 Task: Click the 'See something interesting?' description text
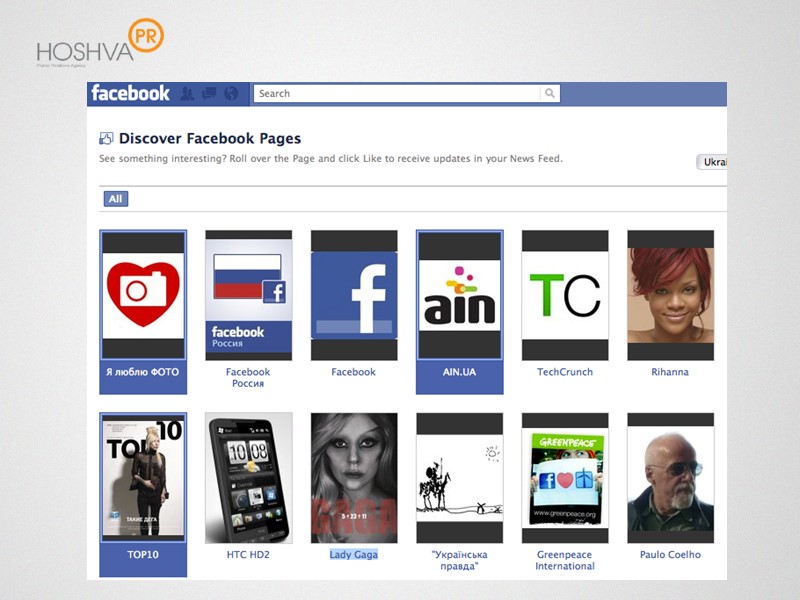coord(331,159)
